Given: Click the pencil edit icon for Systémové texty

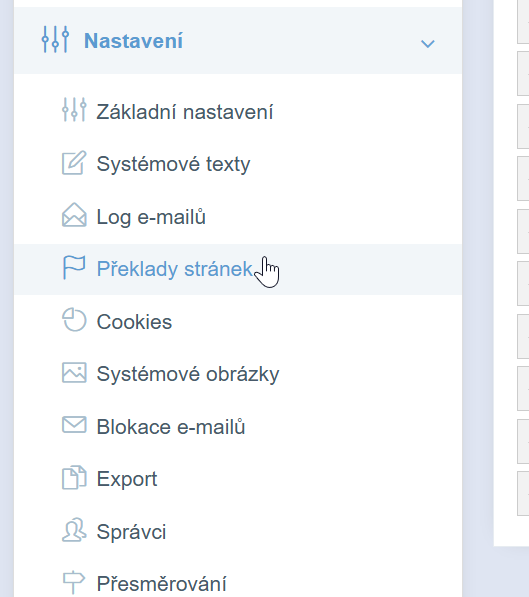Looking at the screenshot, I should coord(74,163).
